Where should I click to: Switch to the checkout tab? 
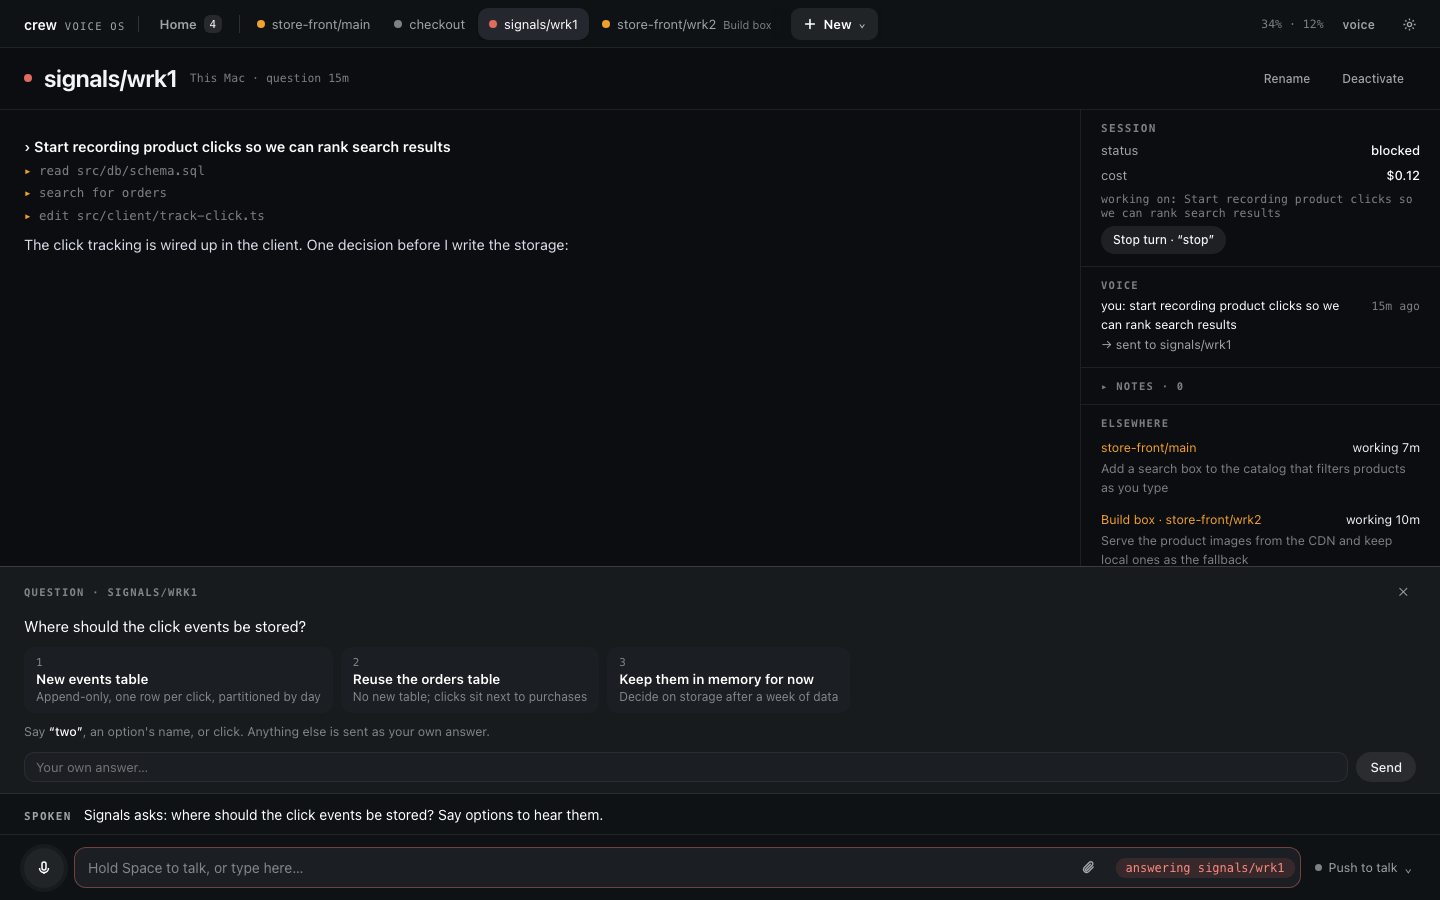point(429,24)
